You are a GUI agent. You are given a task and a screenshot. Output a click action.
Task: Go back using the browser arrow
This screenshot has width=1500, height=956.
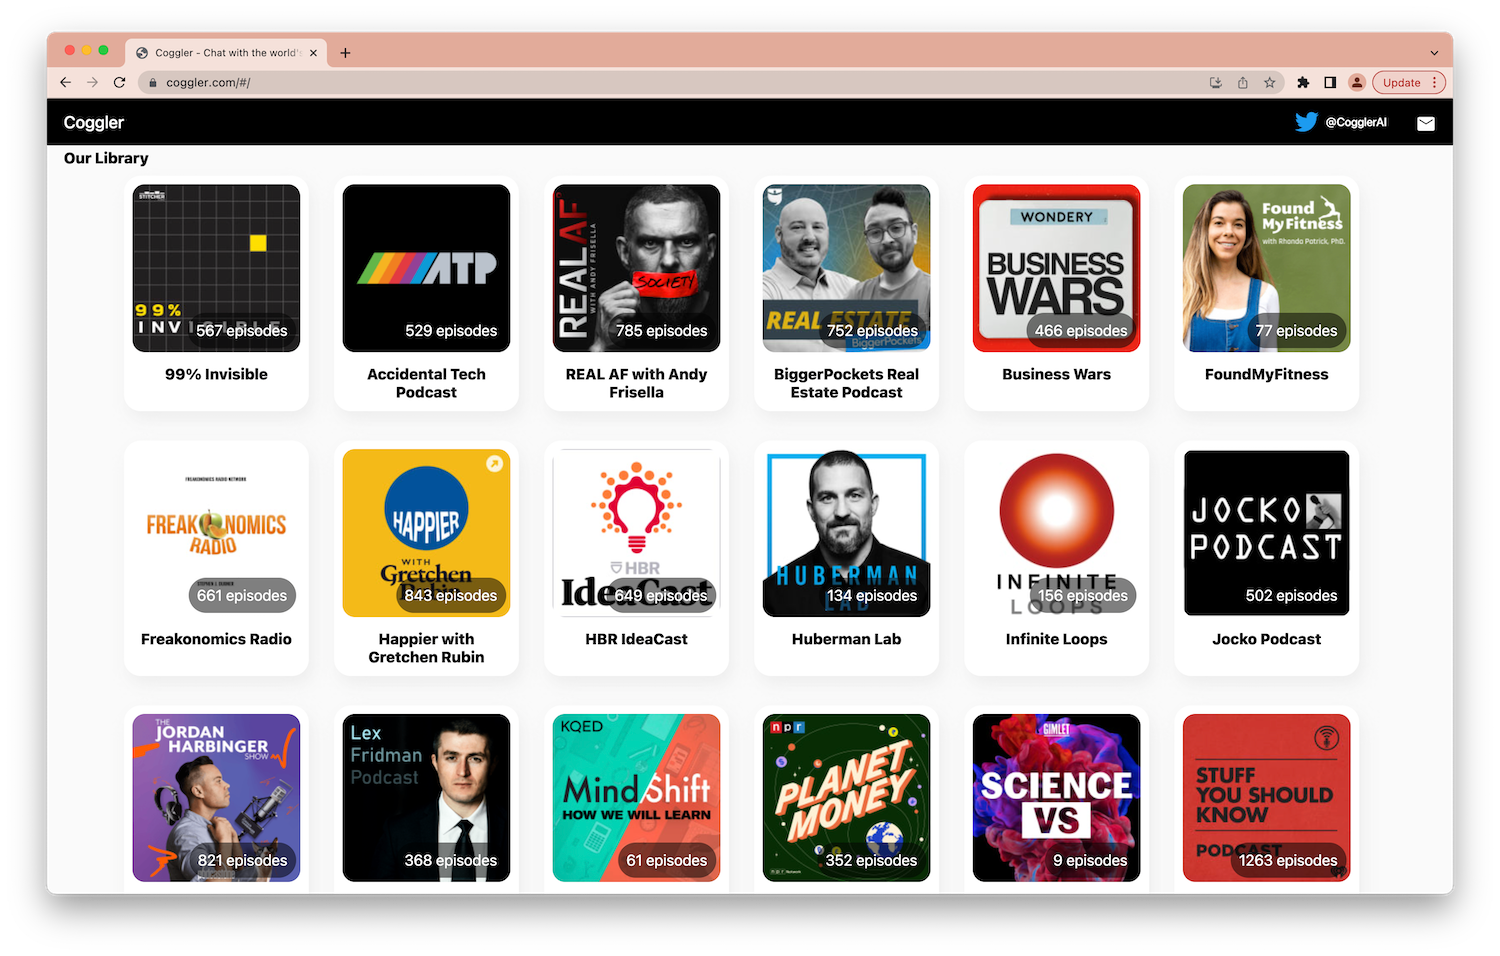(x=66, y=83)
